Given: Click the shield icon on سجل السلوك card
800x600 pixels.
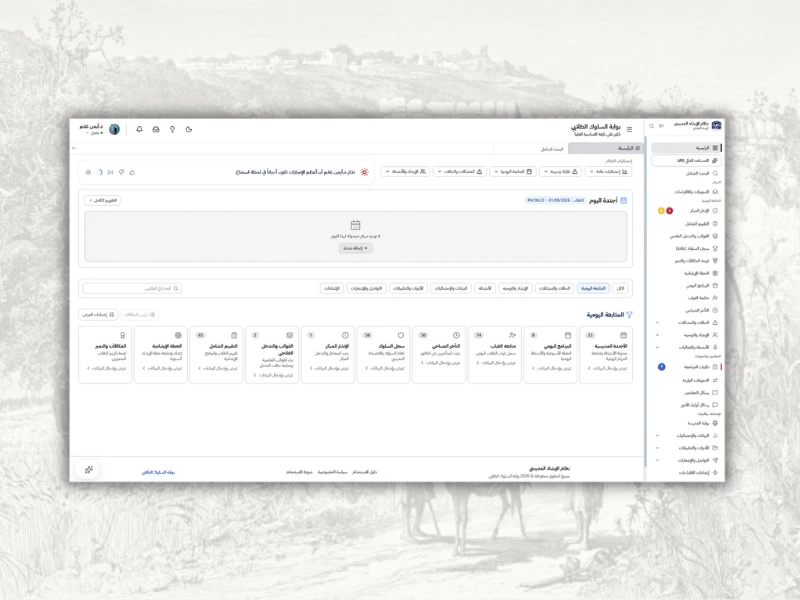Looking at the screenshot, I should click(401, 336).
